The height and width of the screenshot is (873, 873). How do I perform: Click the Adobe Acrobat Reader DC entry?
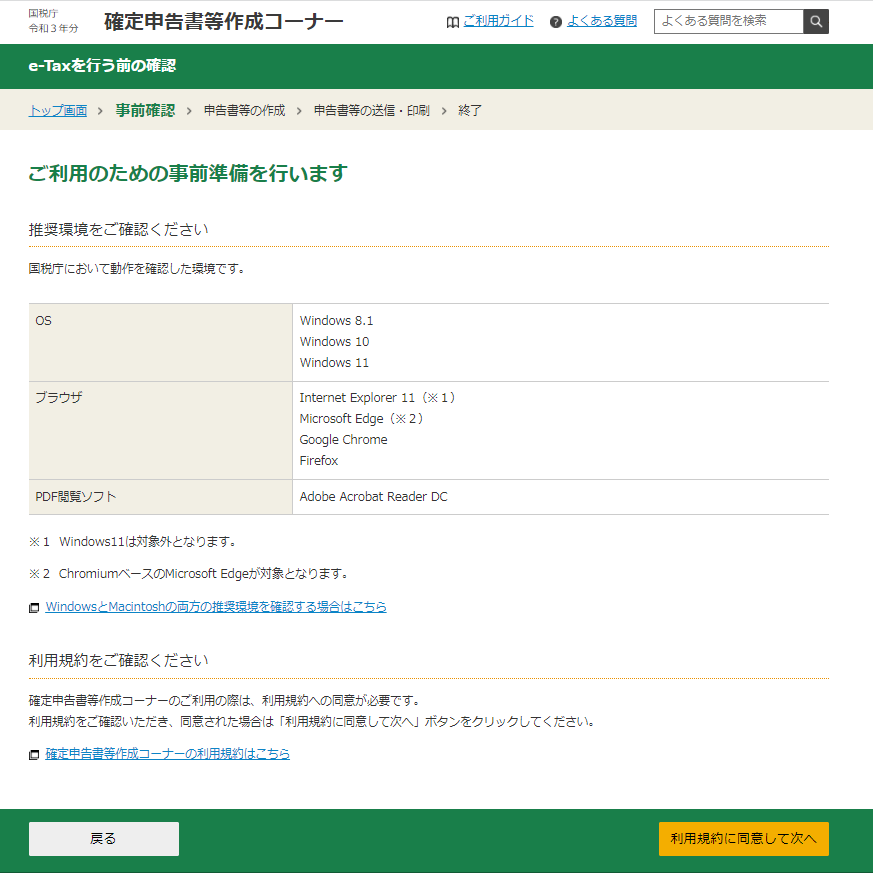pyautogui.click(x=374, y=497)
